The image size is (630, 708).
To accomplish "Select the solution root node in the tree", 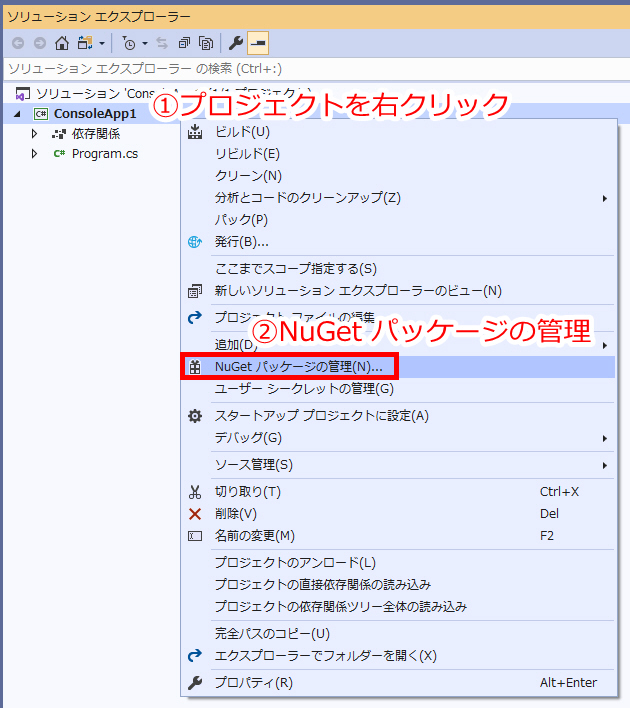I will pos(173,93).
